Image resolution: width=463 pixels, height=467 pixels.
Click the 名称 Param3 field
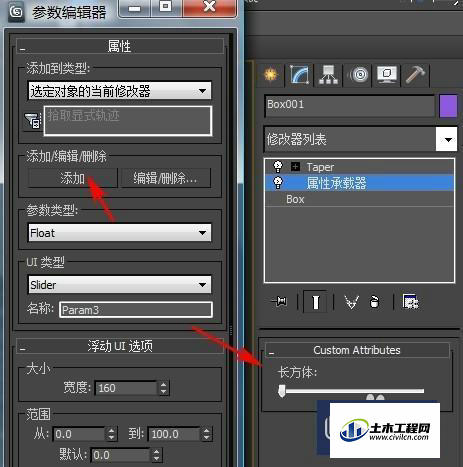tap(136, 310)
